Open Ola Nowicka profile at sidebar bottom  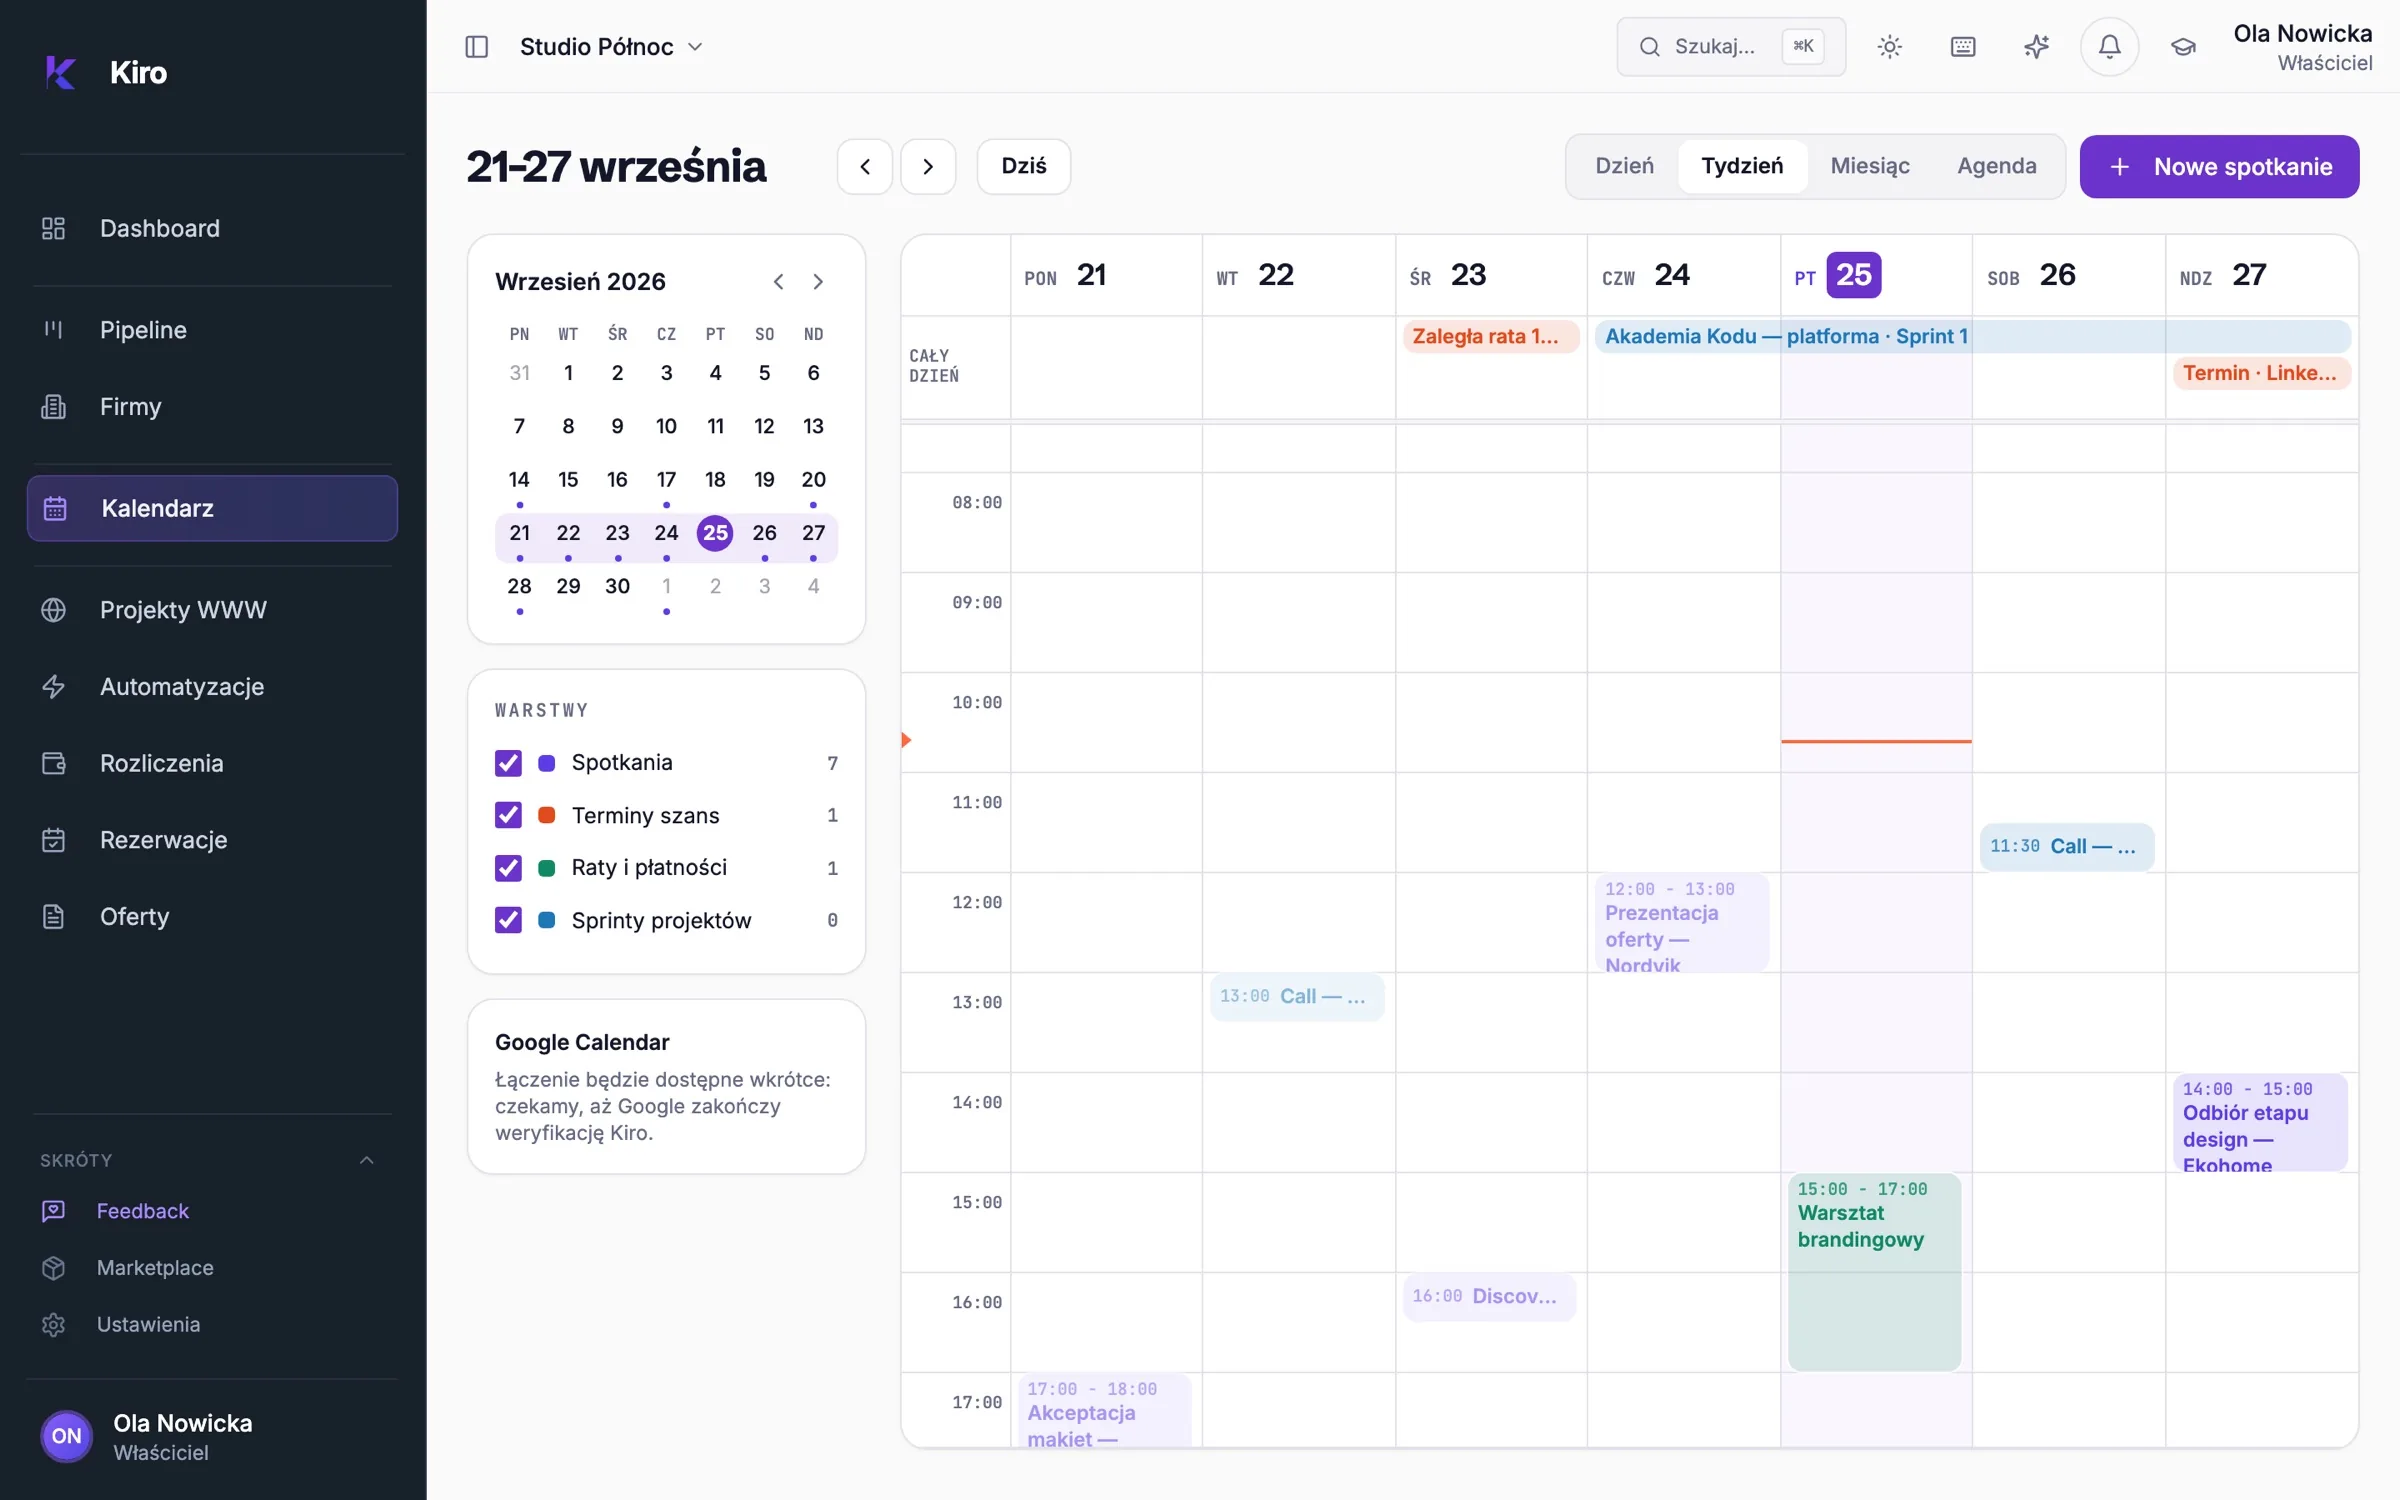pyautogui.click(x=212, y=1437)
